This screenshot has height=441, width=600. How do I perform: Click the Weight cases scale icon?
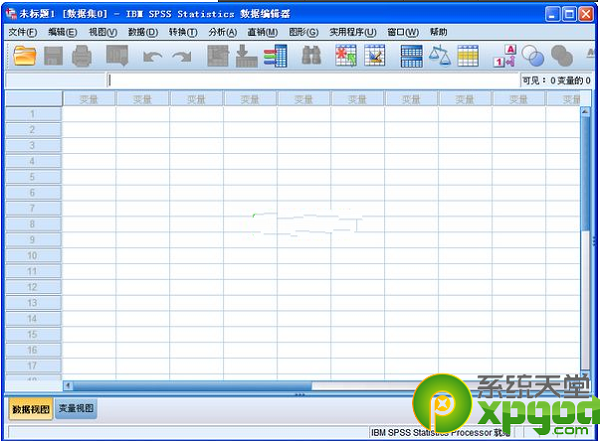(x=440, y=56)
